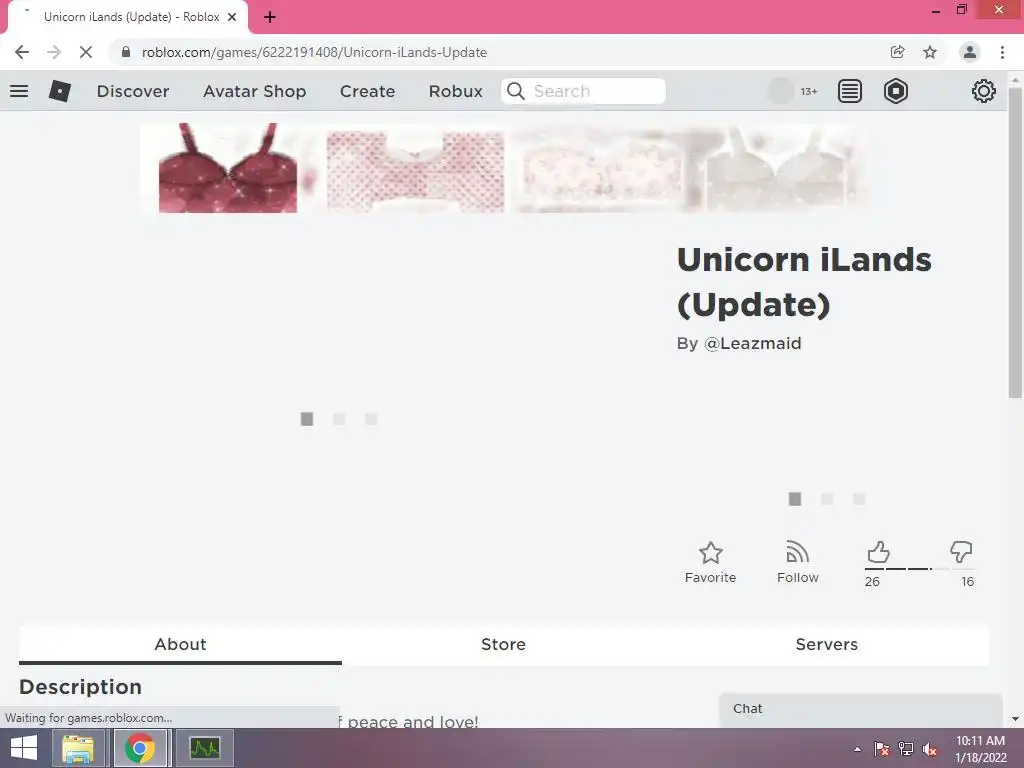Switch to the Store tab
Viewport: 1024px width, 768px height.
tap(504, 645)
